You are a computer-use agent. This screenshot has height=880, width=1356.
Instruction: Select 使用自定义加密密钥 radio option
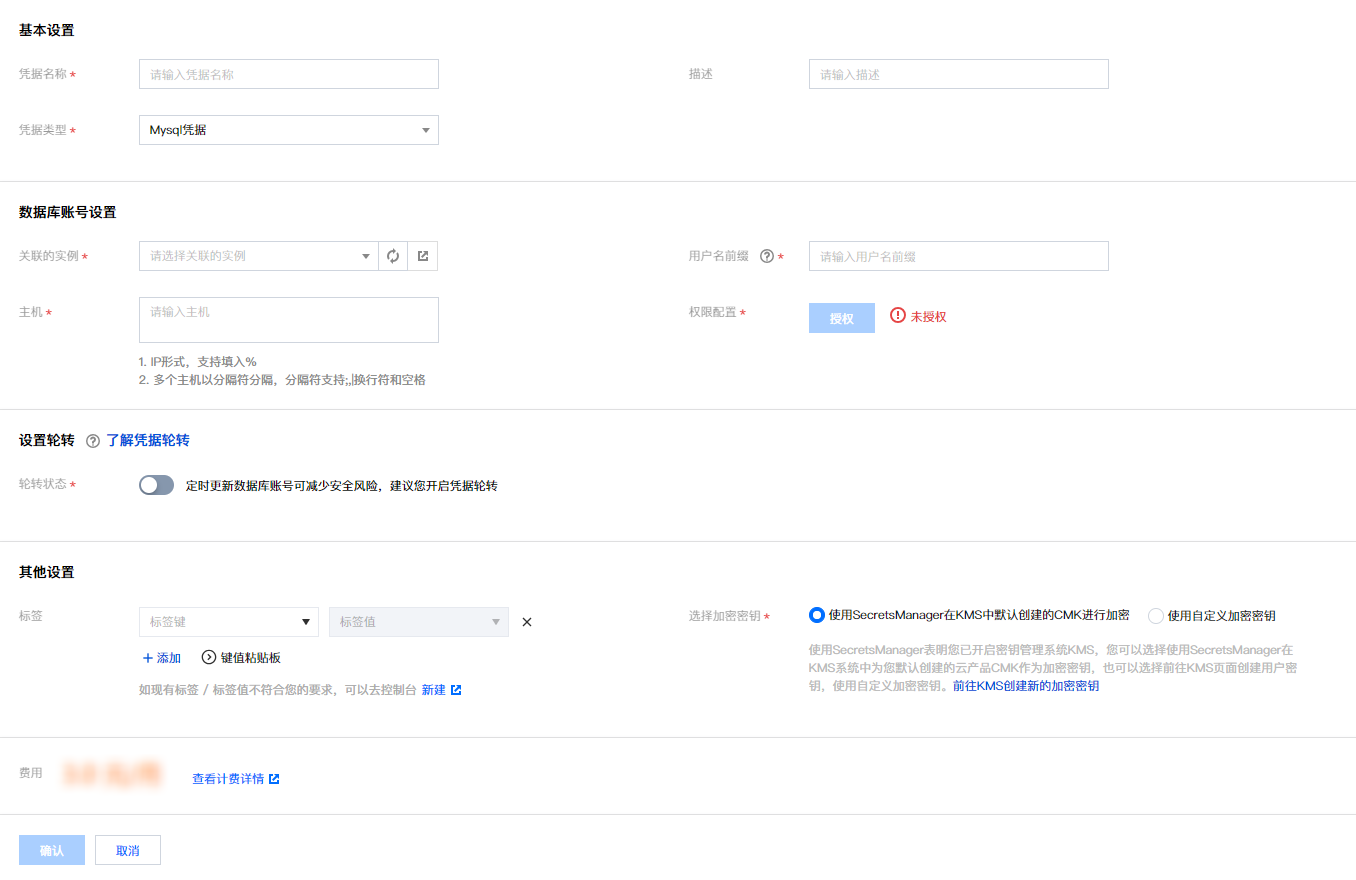[1156, 616]
